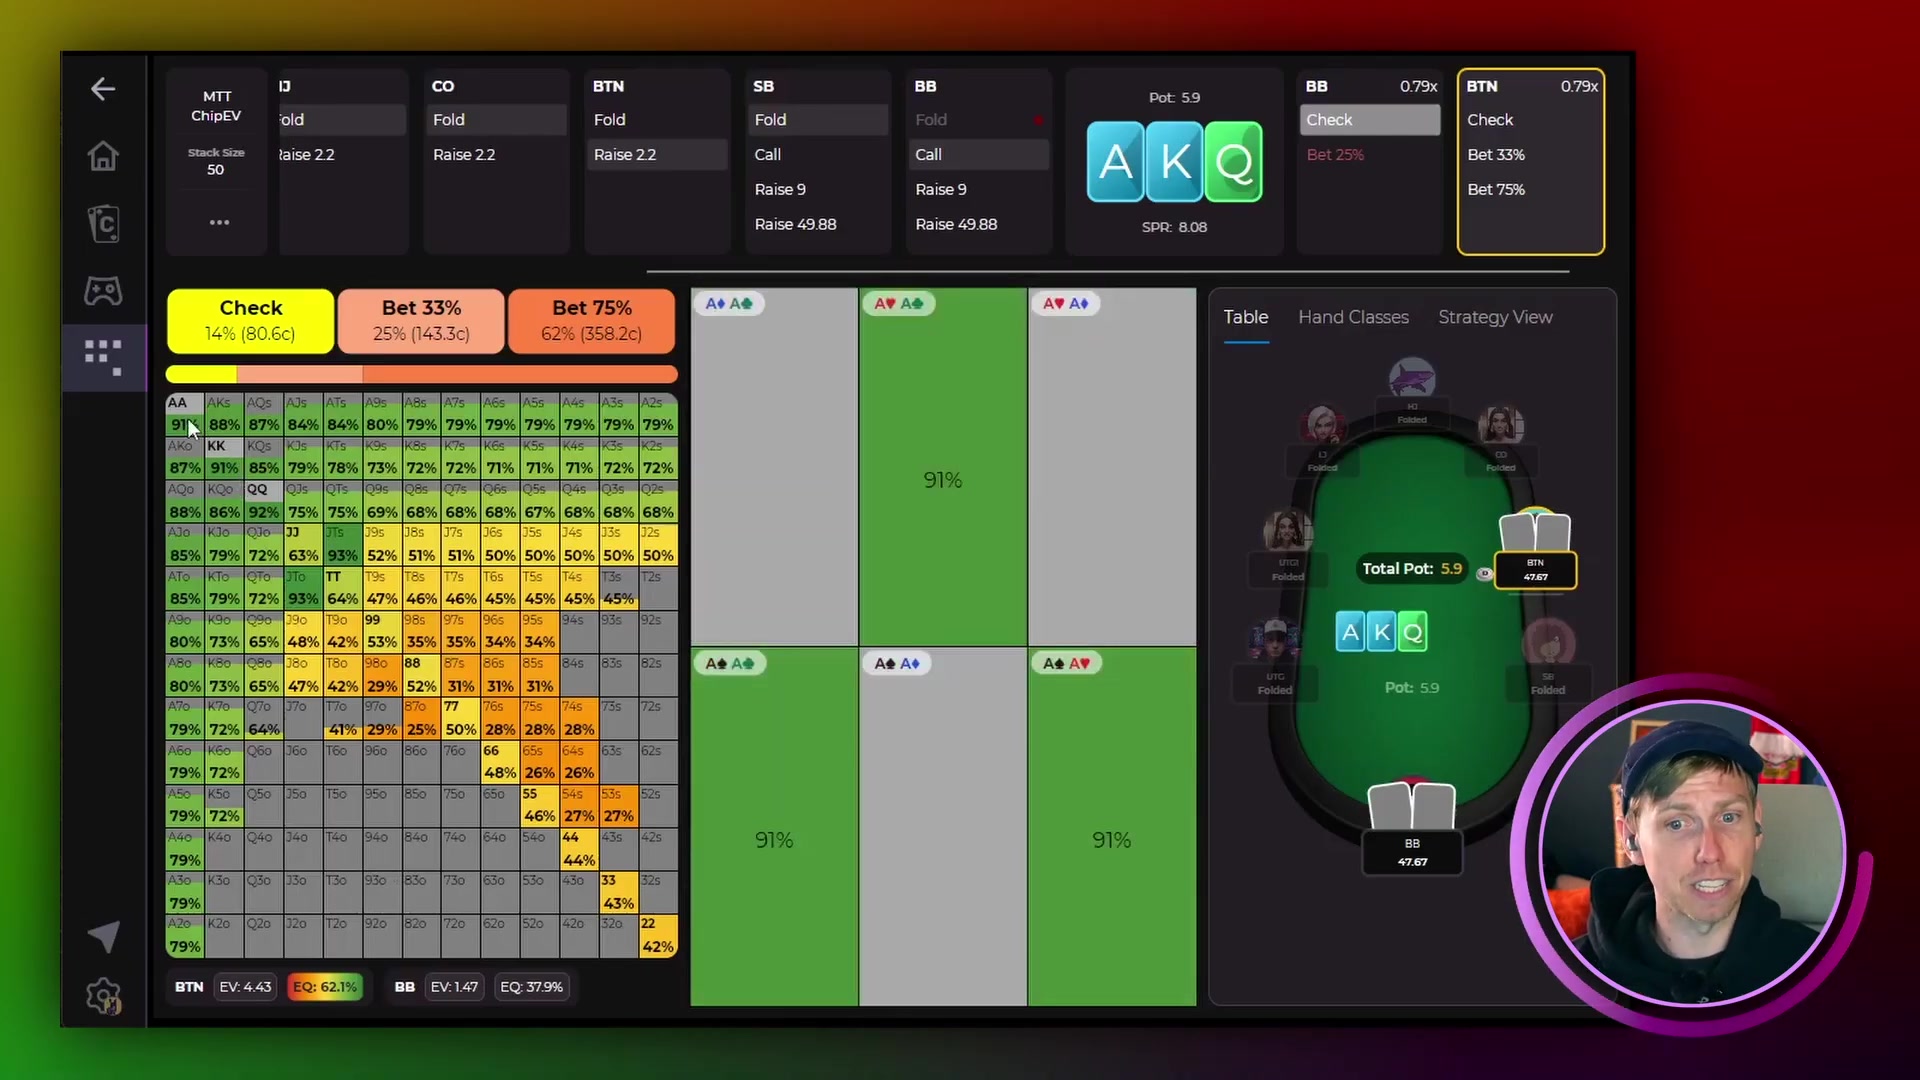Click the A♠ A♥ combo tile
1920x1080 pixels.
(x=1111, y=827)
